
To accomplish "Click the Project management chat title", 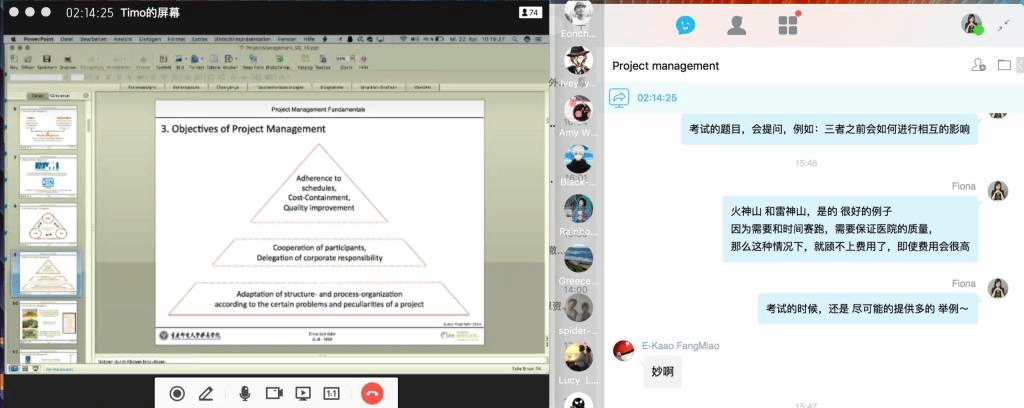I will tap(666, 66).
